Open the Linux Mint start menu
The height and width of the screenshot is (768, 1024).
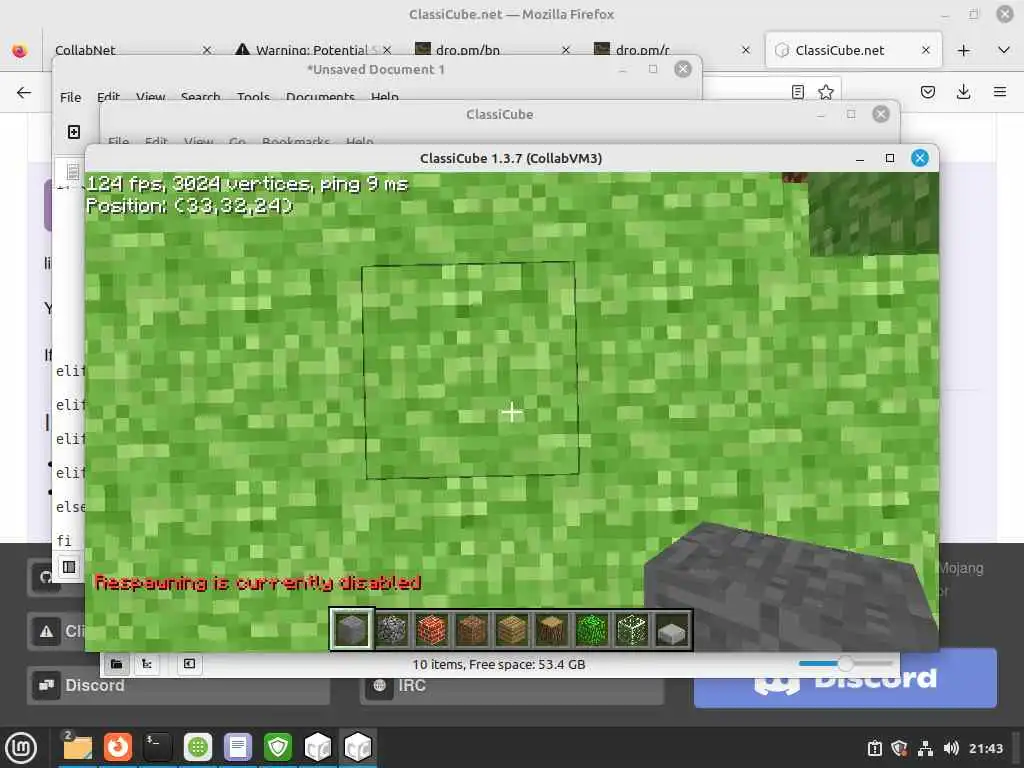click(21, 747)
